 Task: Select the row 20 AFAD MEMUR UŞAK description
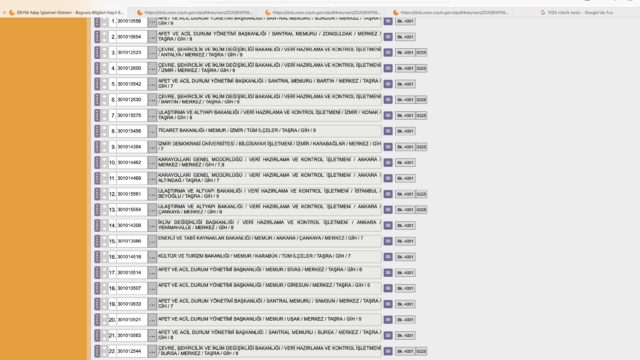[269, 320]
